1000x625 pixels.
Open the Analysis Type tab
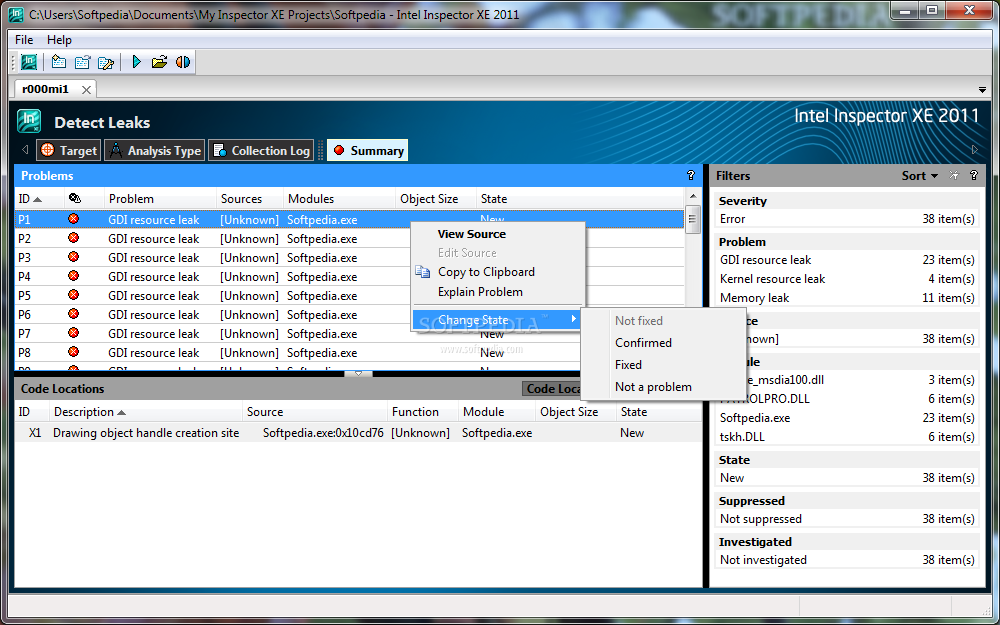pyautogui.click(x=154, y=151)
